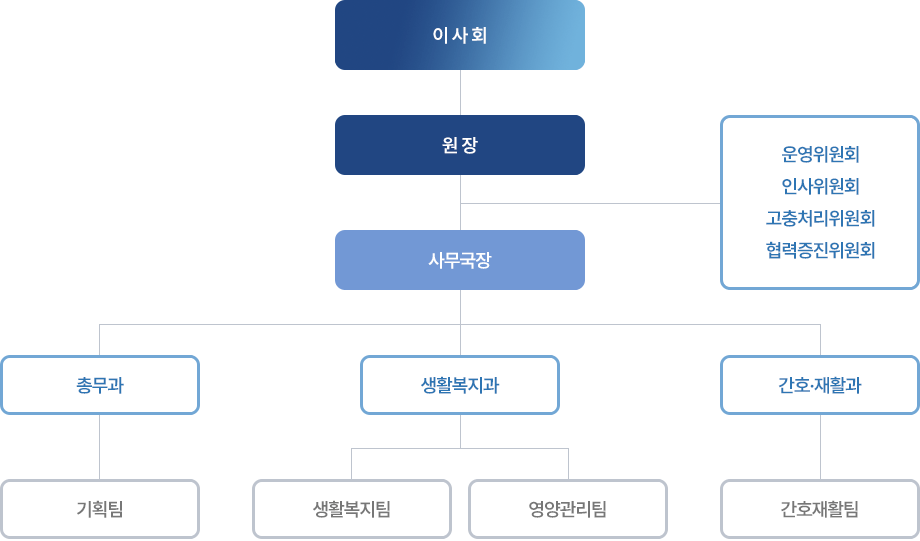Open the 협력증진위원회 entry
This screenshot has width=920, height=541.
click(820, 251)
